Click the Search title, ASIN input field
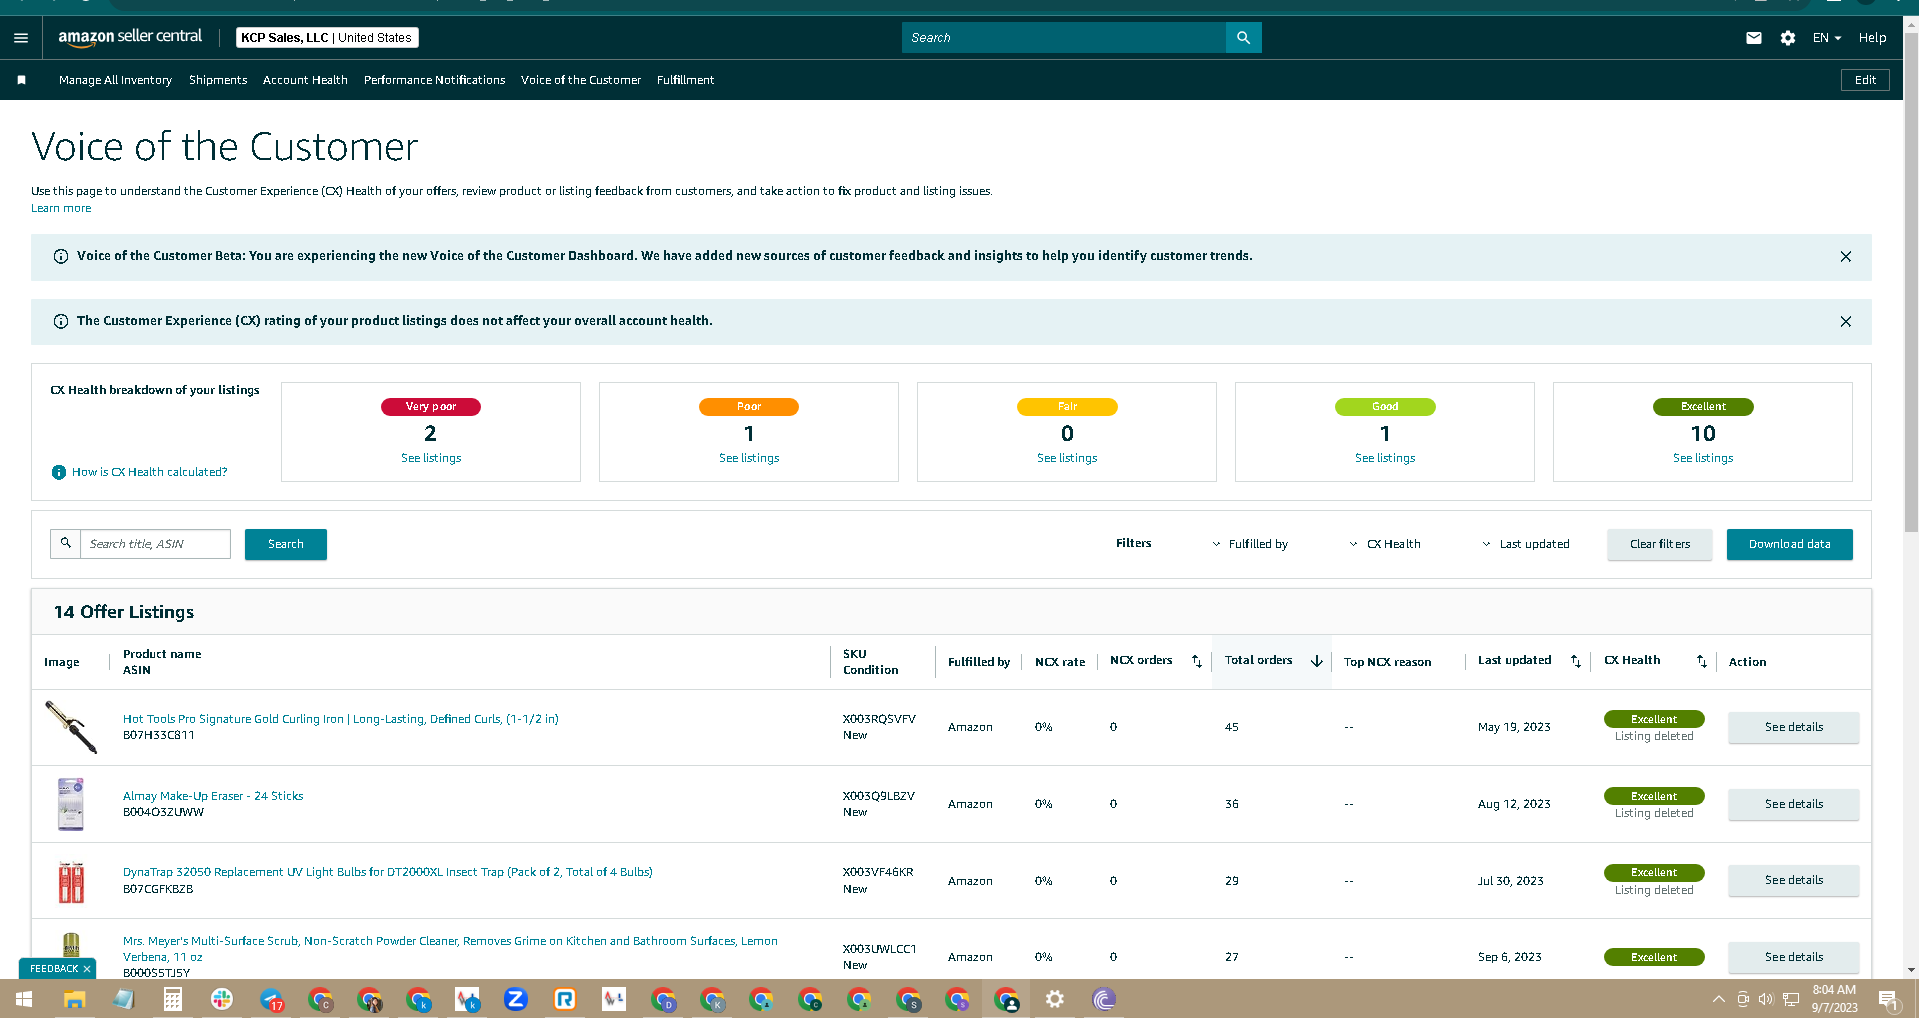 (x=155, y=544)
